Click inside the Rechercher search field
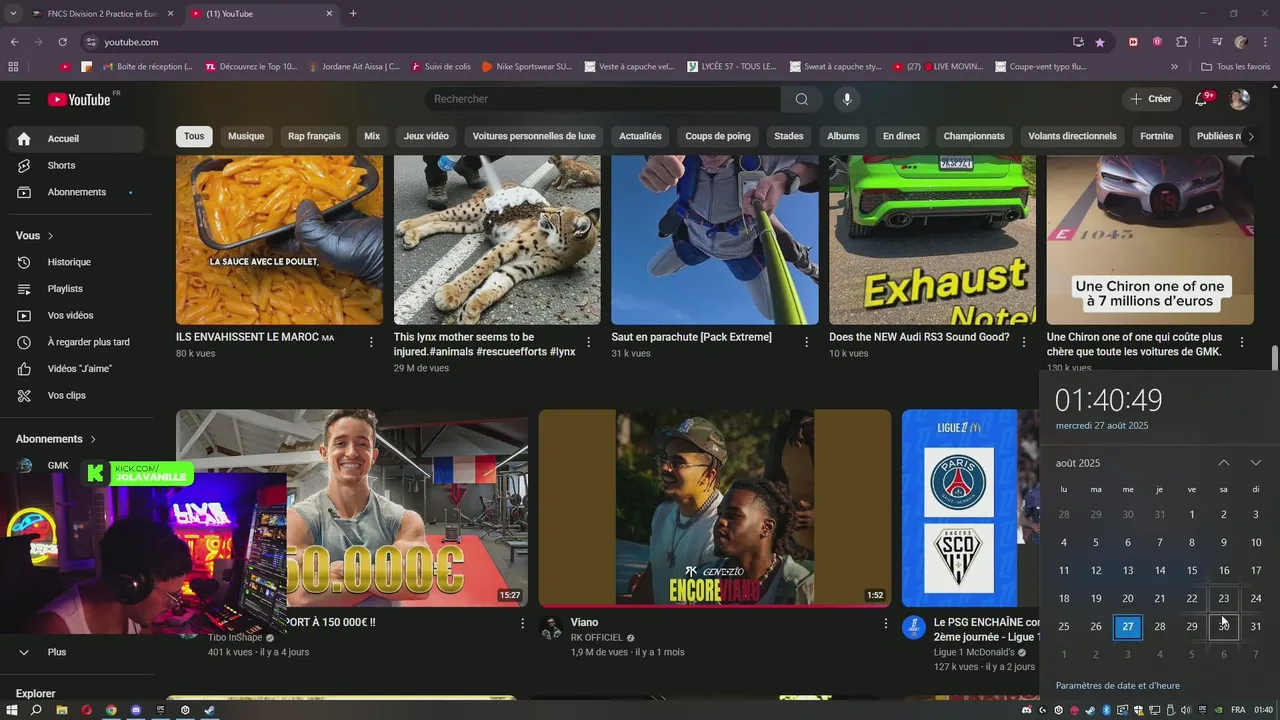The width and height of the screenshot is (1280, 720). click(x=603, y=99)
